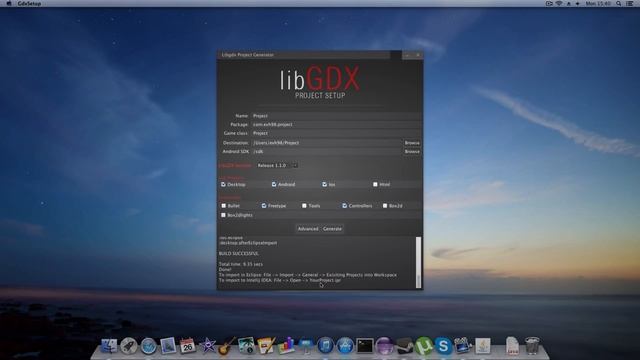This screenshot has width=640, height=360.
Task: Enable the Box2d extension checkbox
Action: point(385,206)
